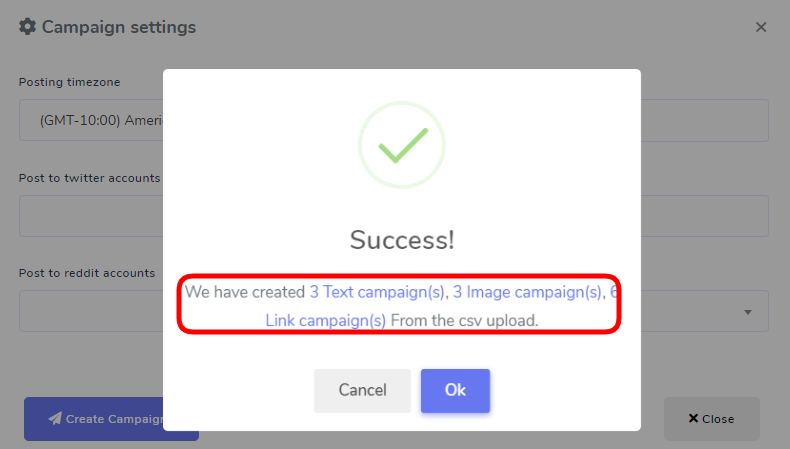This screenshot has width=790, height=449.
Task: Click the X icon inside the Close button
Action: click(693, 418)
